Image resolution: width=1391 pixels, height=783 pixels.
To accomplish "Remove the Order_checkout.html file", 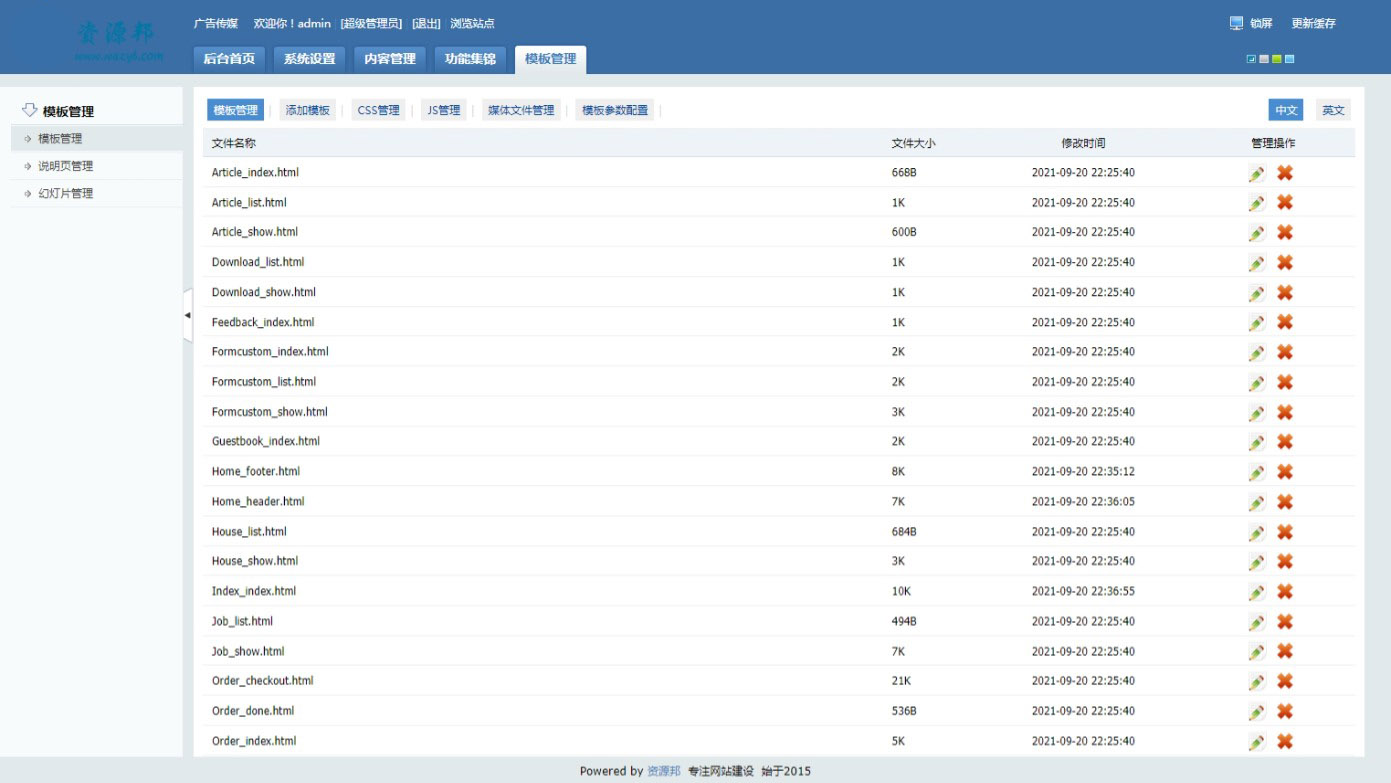I will (1285, 681).
